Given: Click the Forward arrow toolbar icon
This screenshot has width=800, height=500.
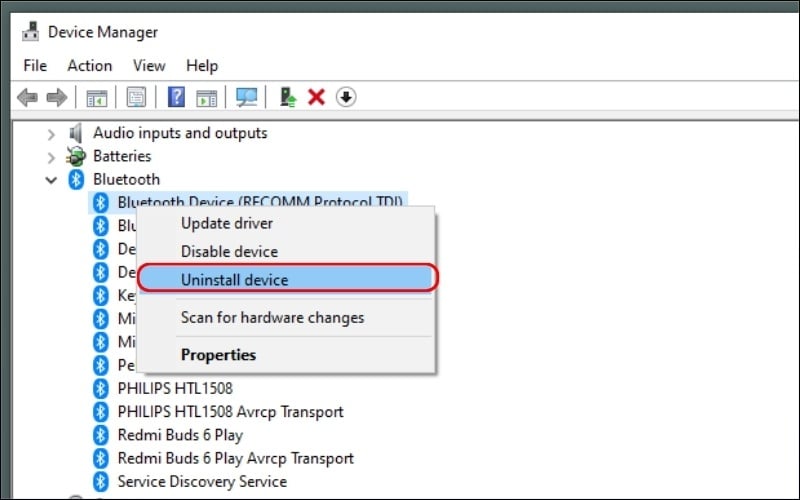Looking at the screenshot, I should pos(57,97).
